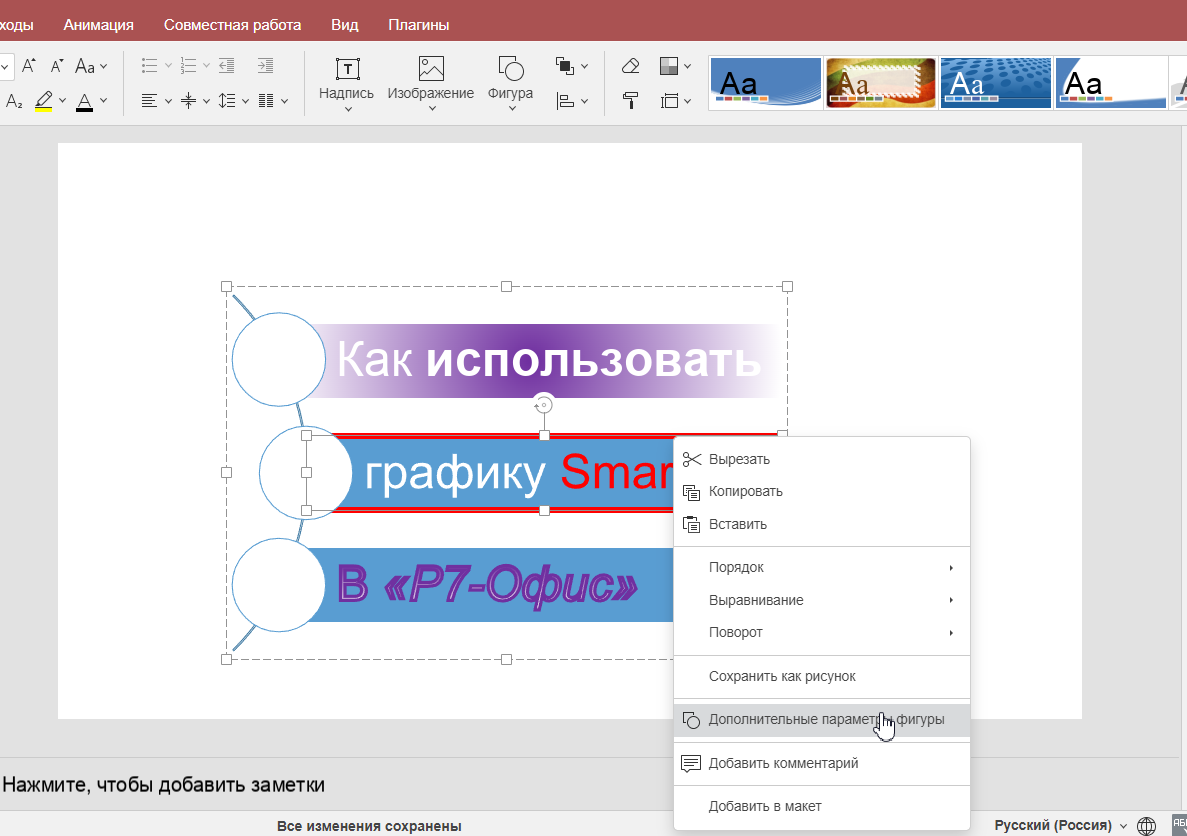This screenshot has height=836, width=1187.
Task: Open the Анимация tab
Action: (x=98, y=25)
